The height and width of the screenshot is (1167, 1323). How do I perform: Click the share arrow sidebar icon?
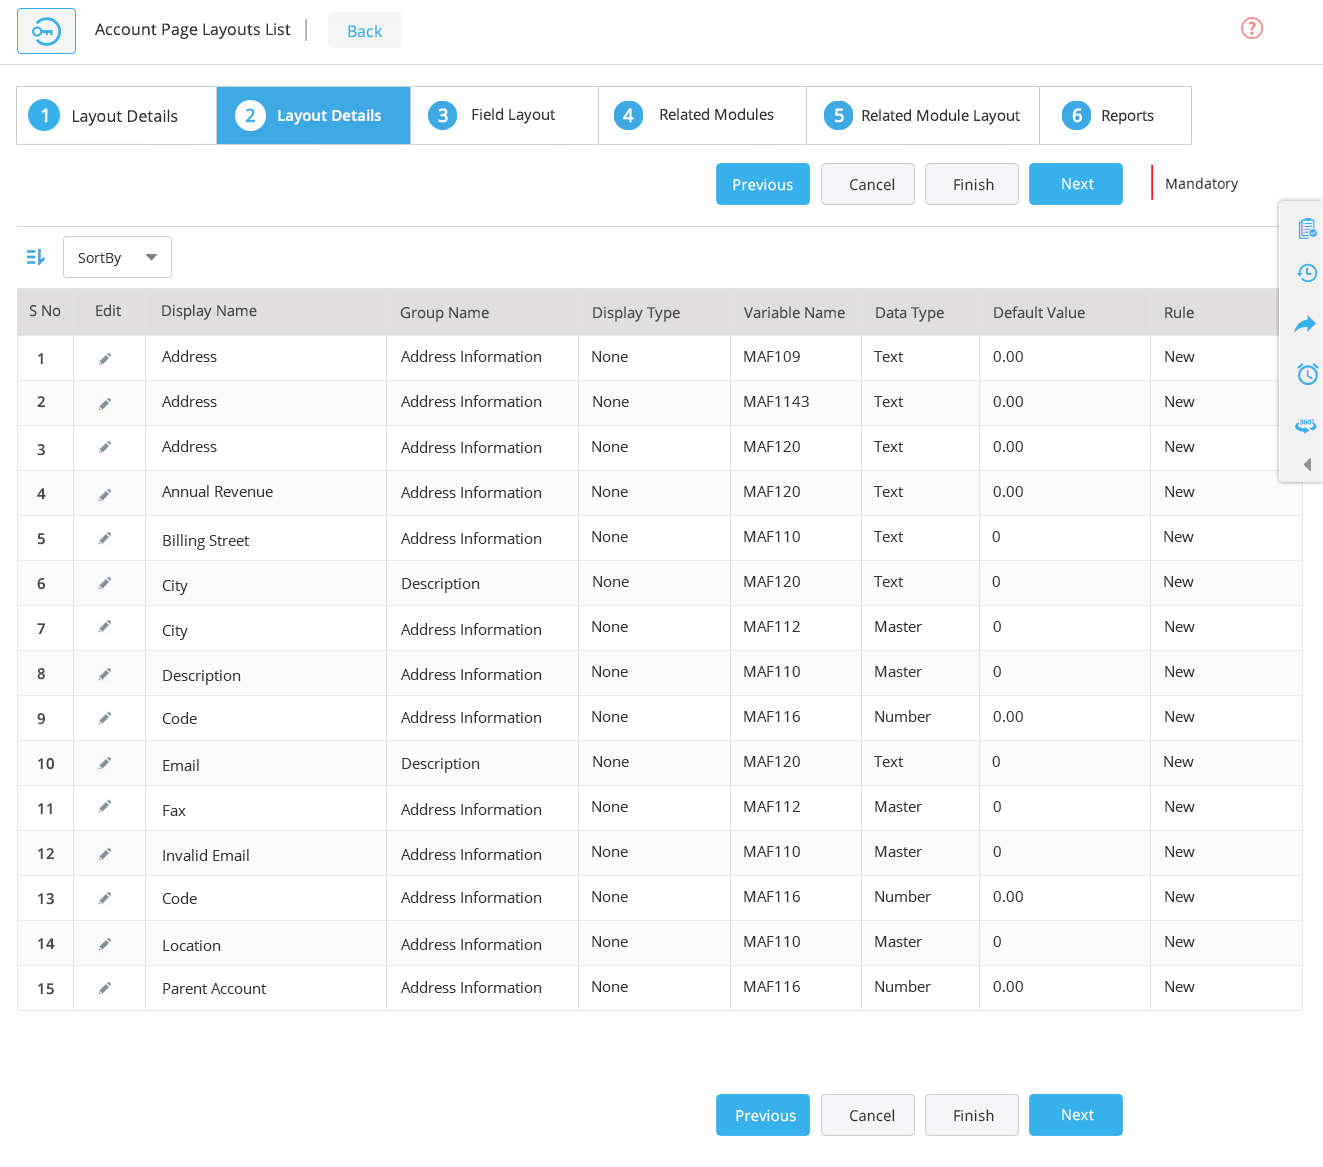(1306, 324)
